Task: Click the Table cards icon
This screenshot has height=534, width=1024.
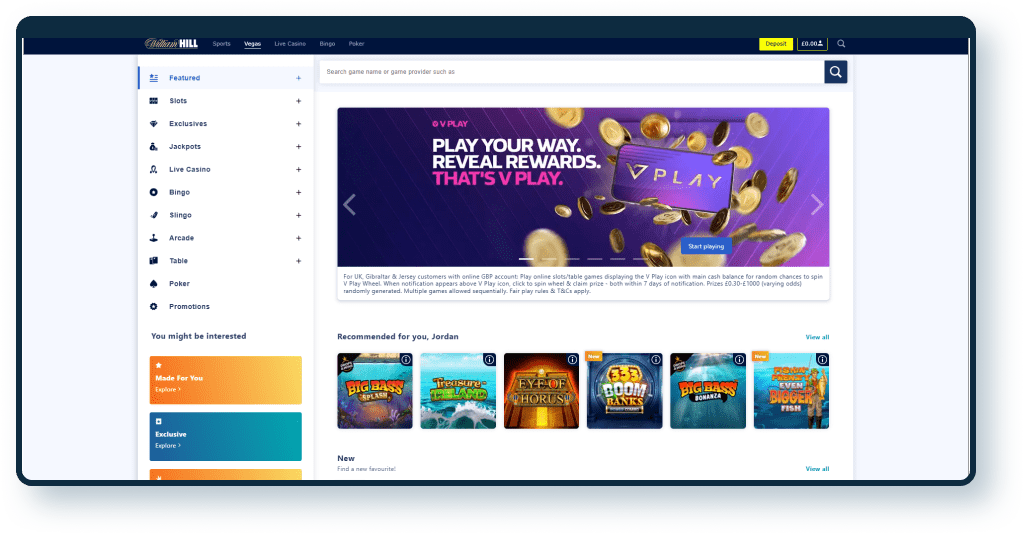Action: [153, 260]
